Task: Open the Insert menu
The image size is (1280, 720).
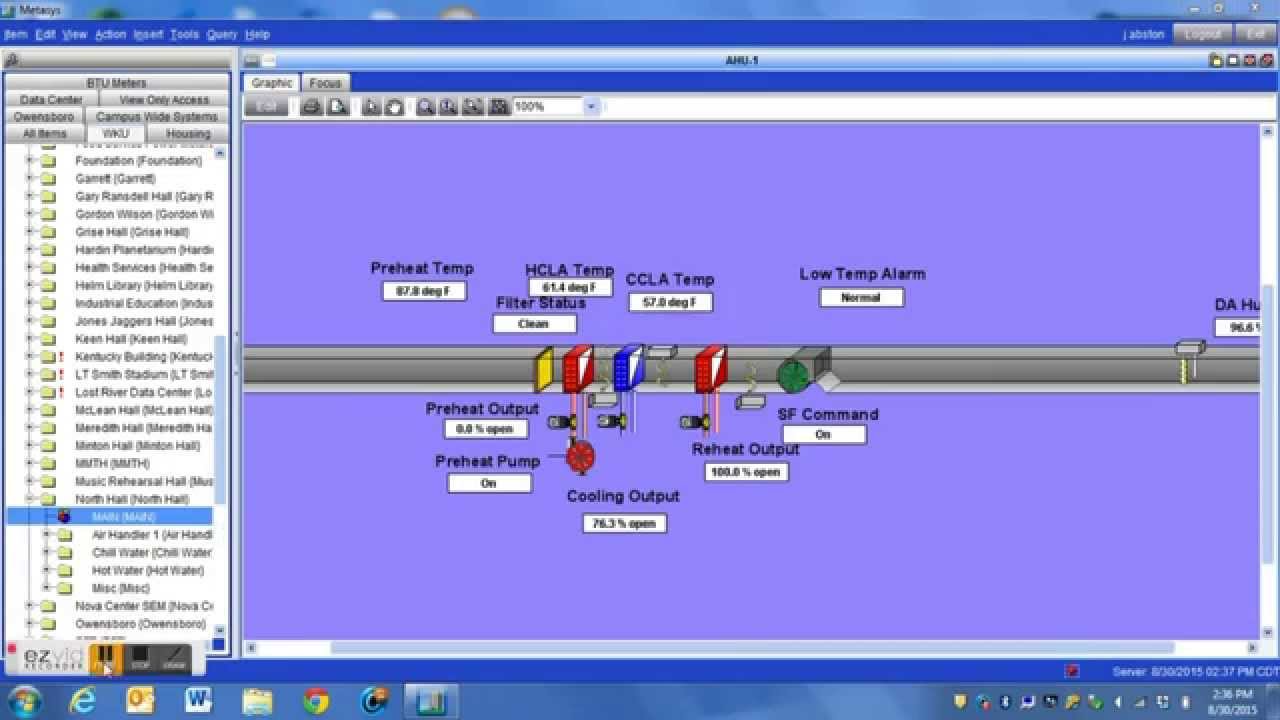Action: (148, 34)
